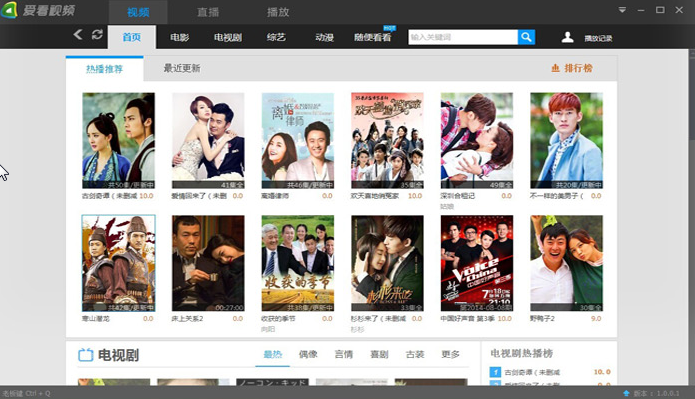The width and height of the screenshot is (695, 399).
Task: Click the 收获的季节 title text
Action: coord(278,318)
